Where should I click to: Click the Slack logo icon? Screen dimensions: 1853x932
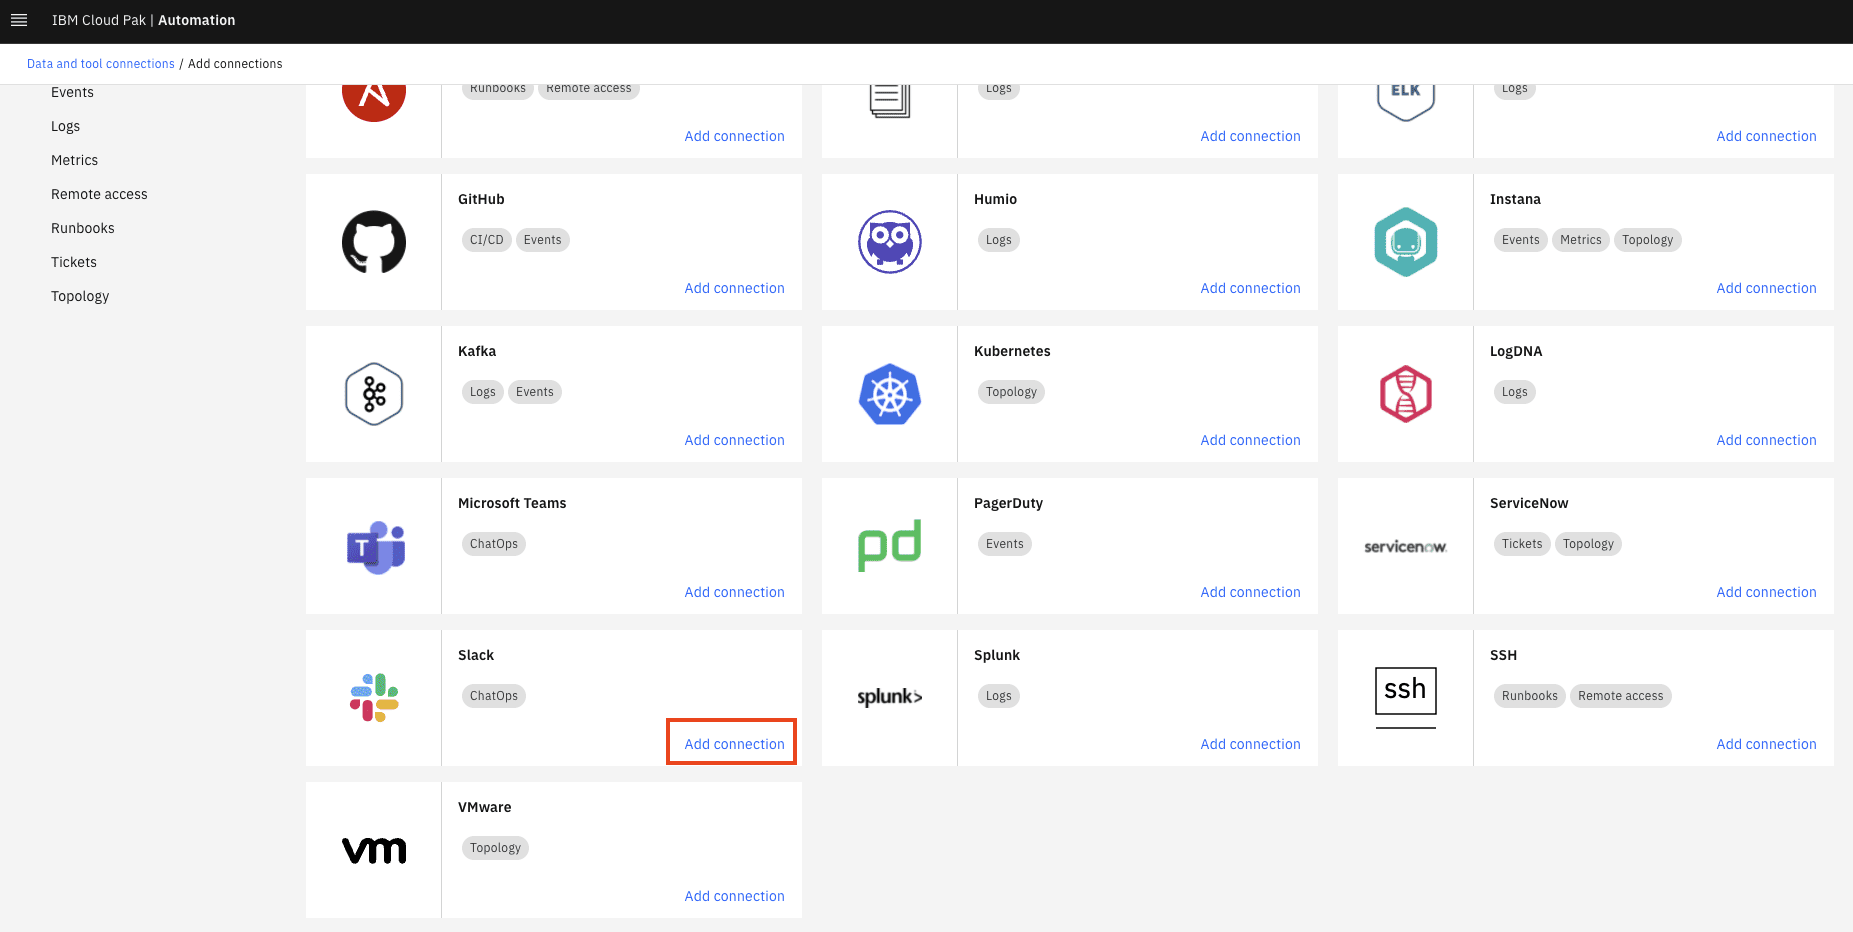pos(374,697)
